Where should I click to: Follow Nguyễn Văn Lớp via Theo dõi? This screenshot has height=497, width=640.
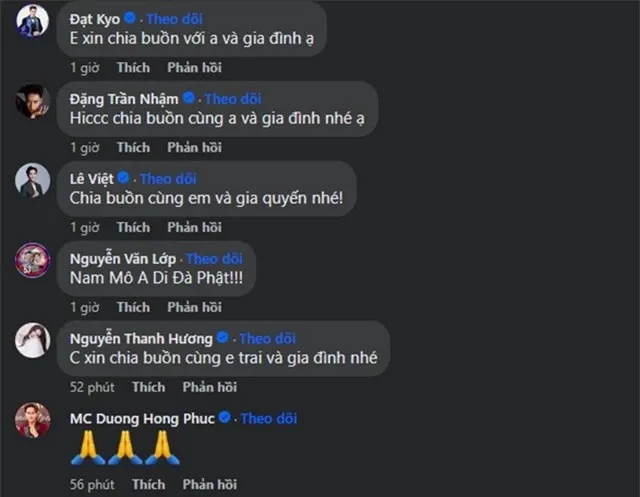[215, 259]
